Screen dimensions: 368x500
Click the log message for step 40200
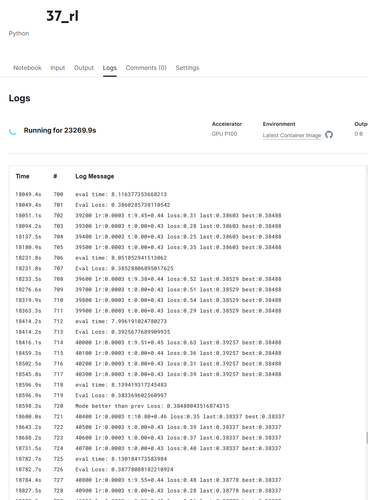pos(178,364)
